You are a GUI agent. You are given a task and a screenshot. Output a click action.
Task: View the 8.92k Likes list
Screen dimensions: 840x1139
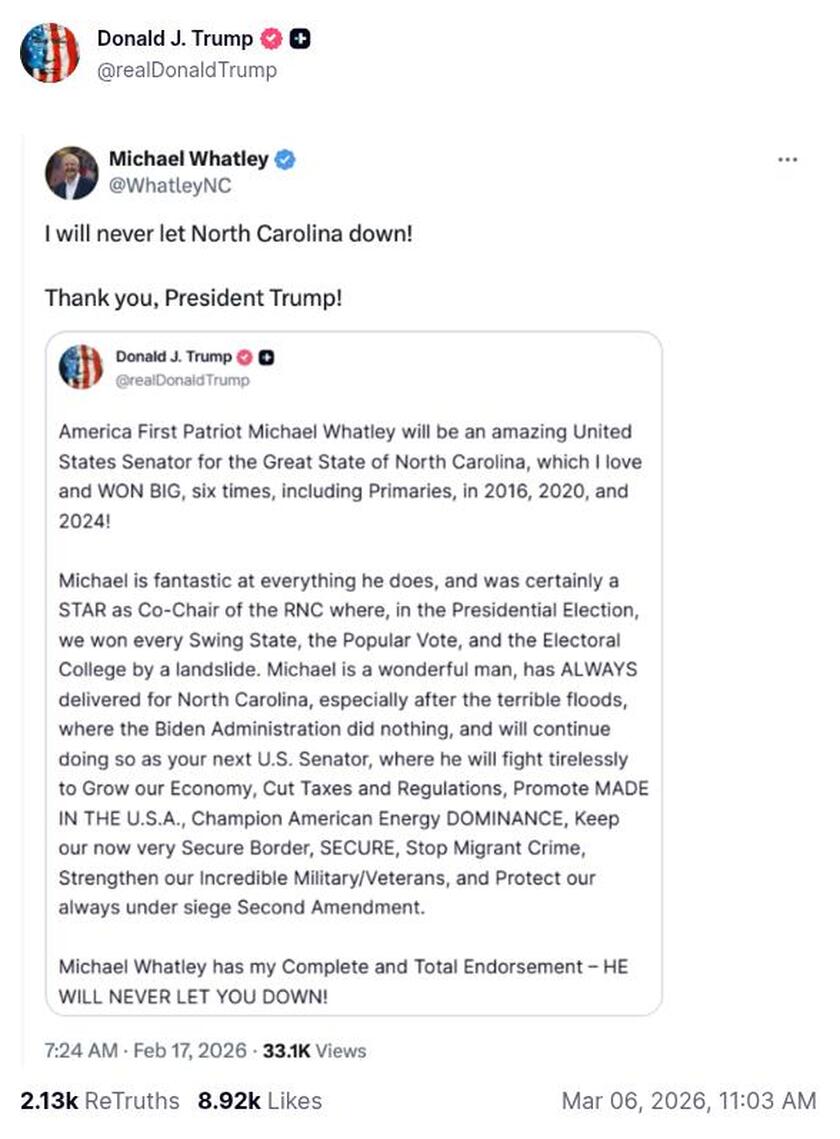260,1101
